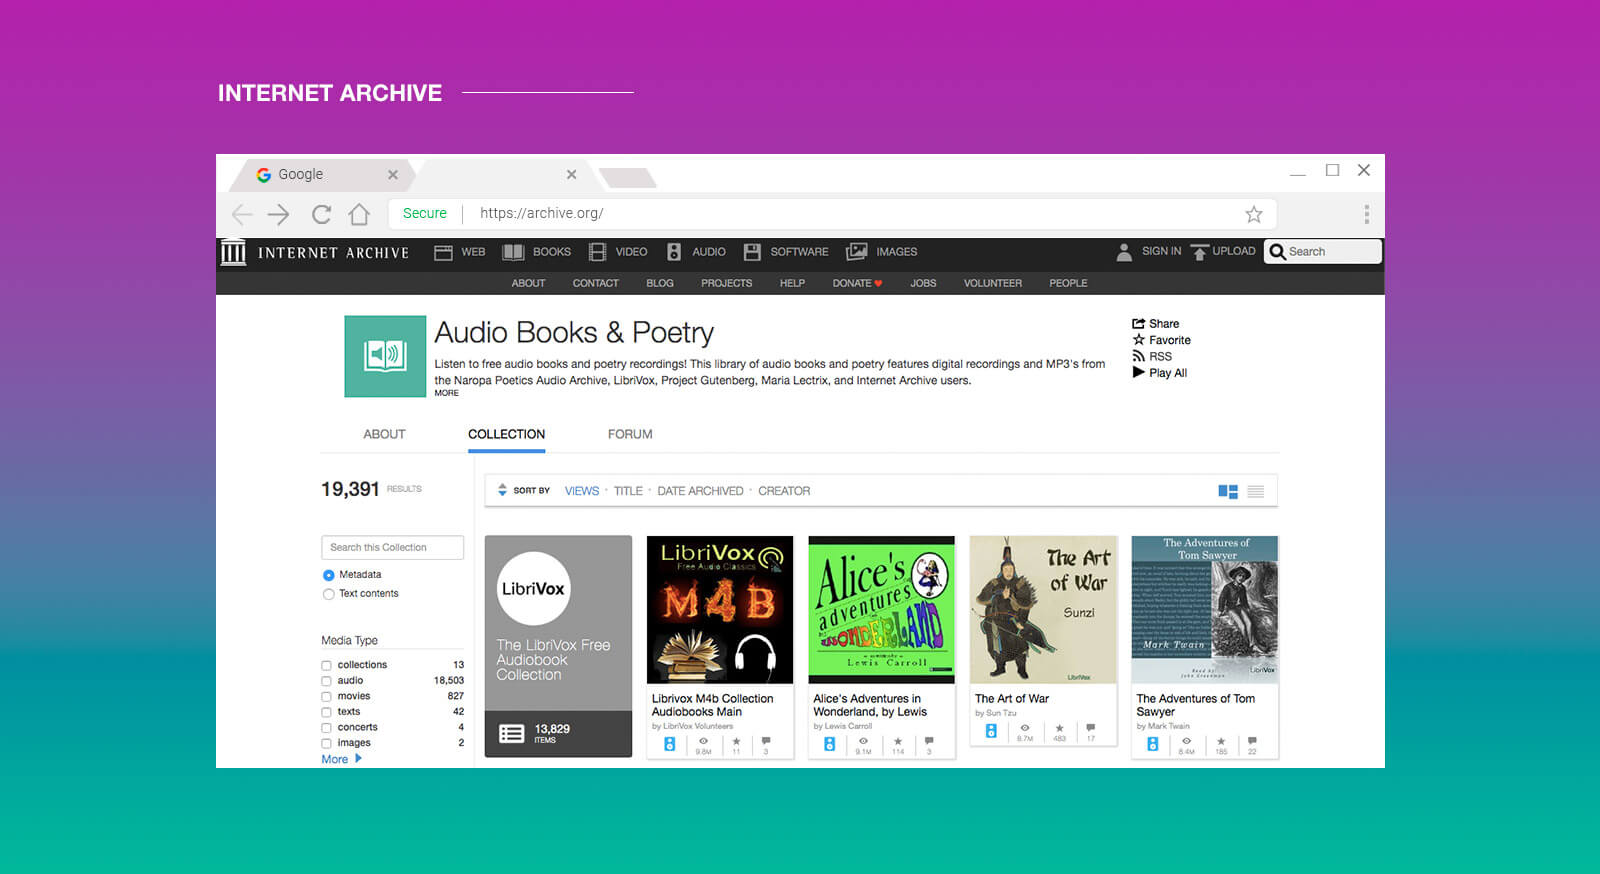The width and height of the screenshot is (1600, 874).
Task: Click the bookmark star in address bar
Action: (1253, 214)
